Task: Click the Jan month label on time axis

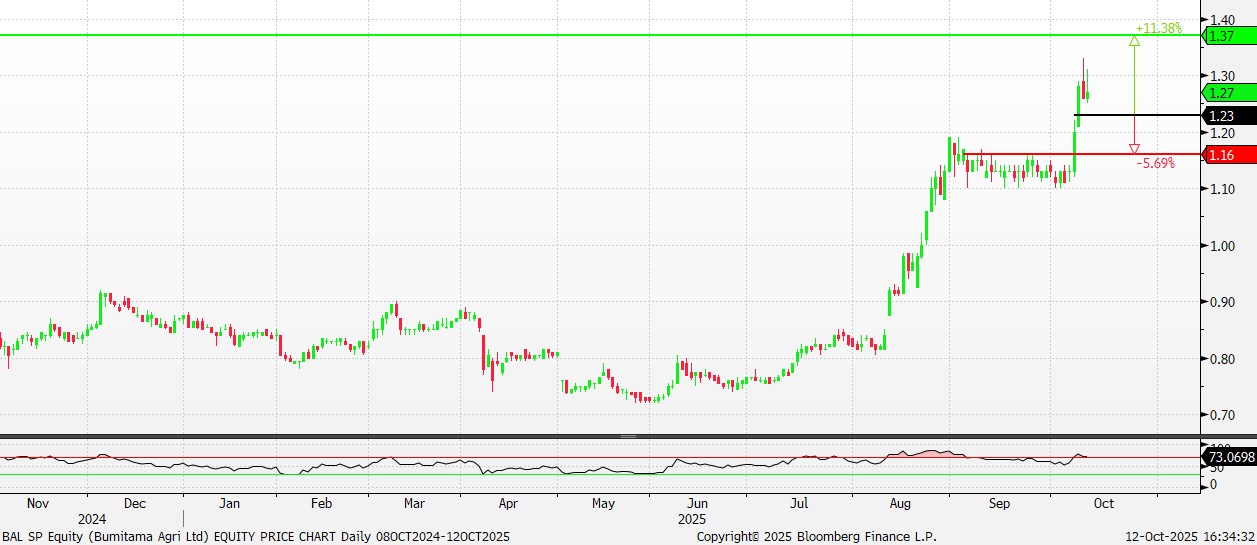Action: [229, 504]
